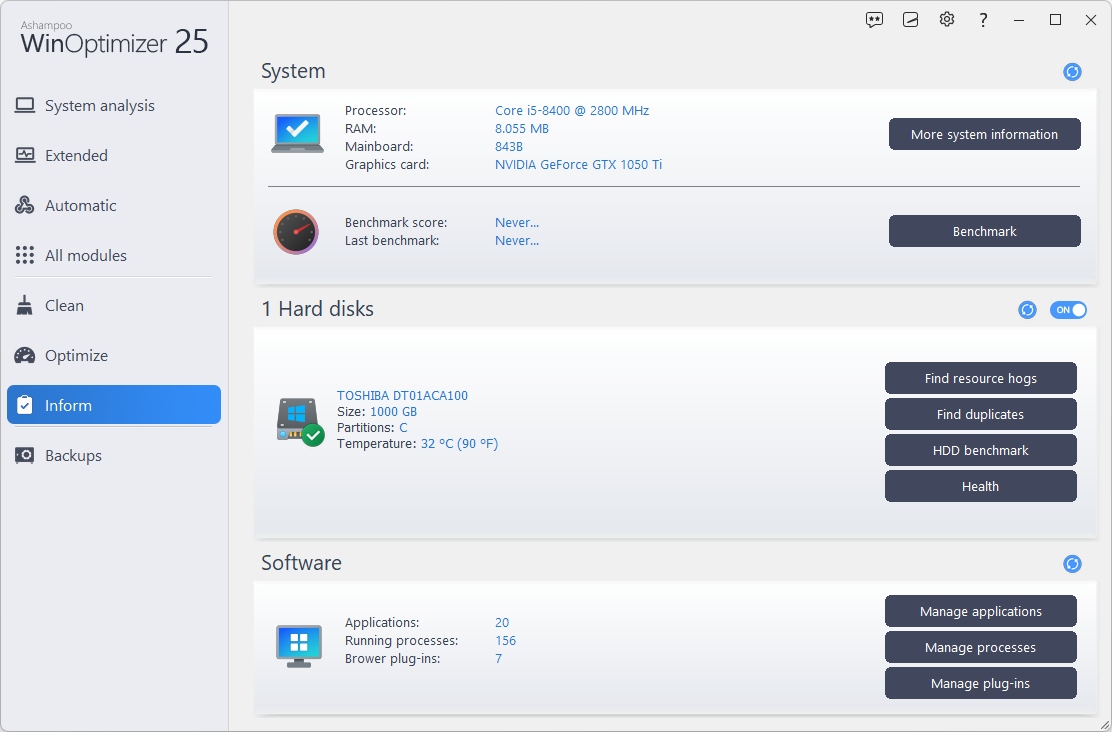1112x732 pixels.
Task: Open Manage processes
Action: click(x=980, y=647)
